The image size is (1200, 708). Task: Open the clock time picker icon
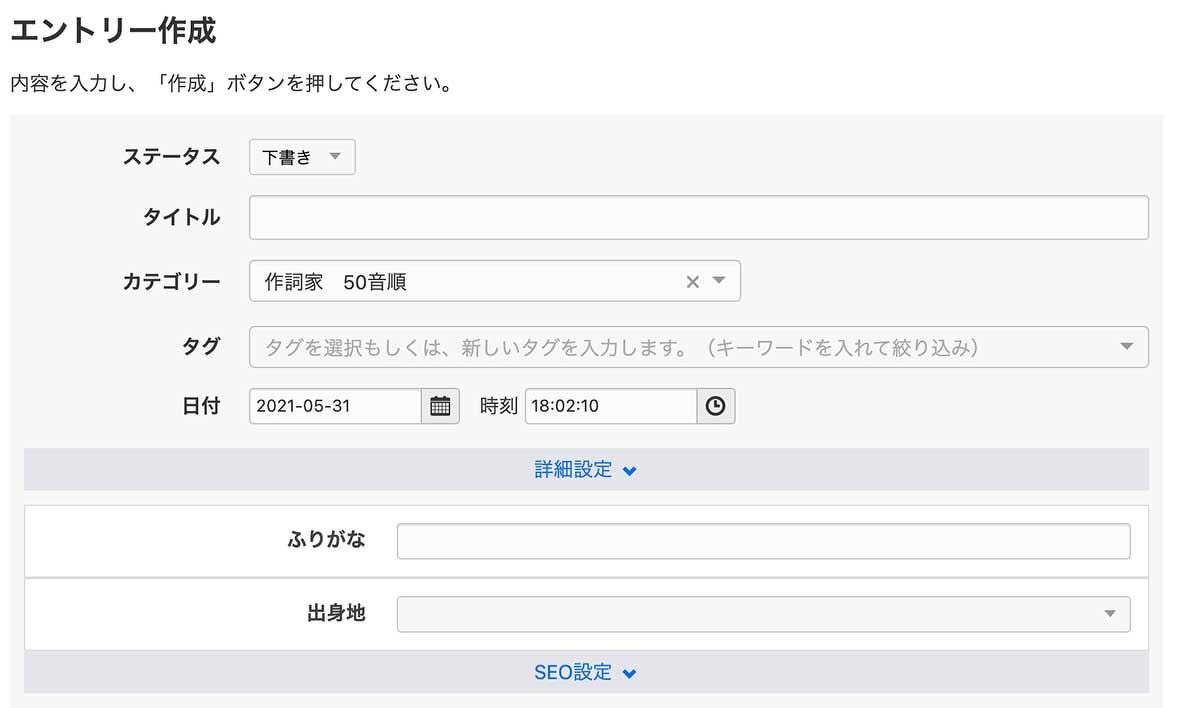pos(715,406)
